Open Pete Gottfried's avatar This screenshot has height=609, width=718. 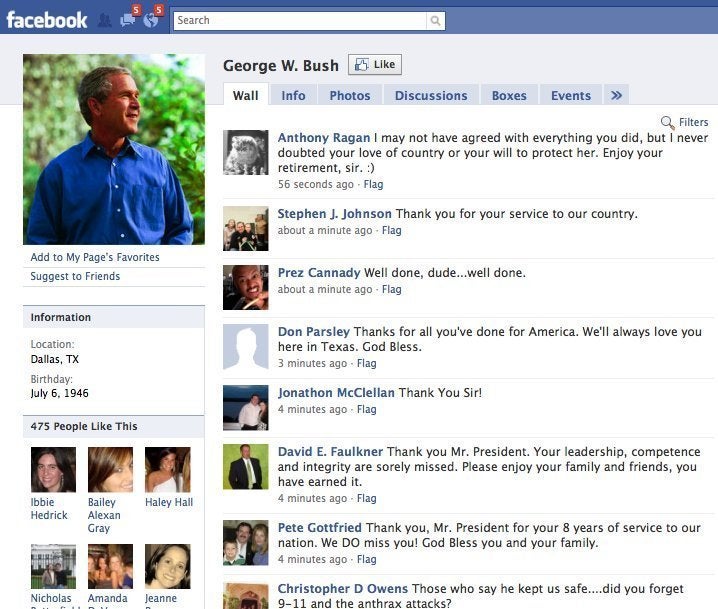click(246, 543)
